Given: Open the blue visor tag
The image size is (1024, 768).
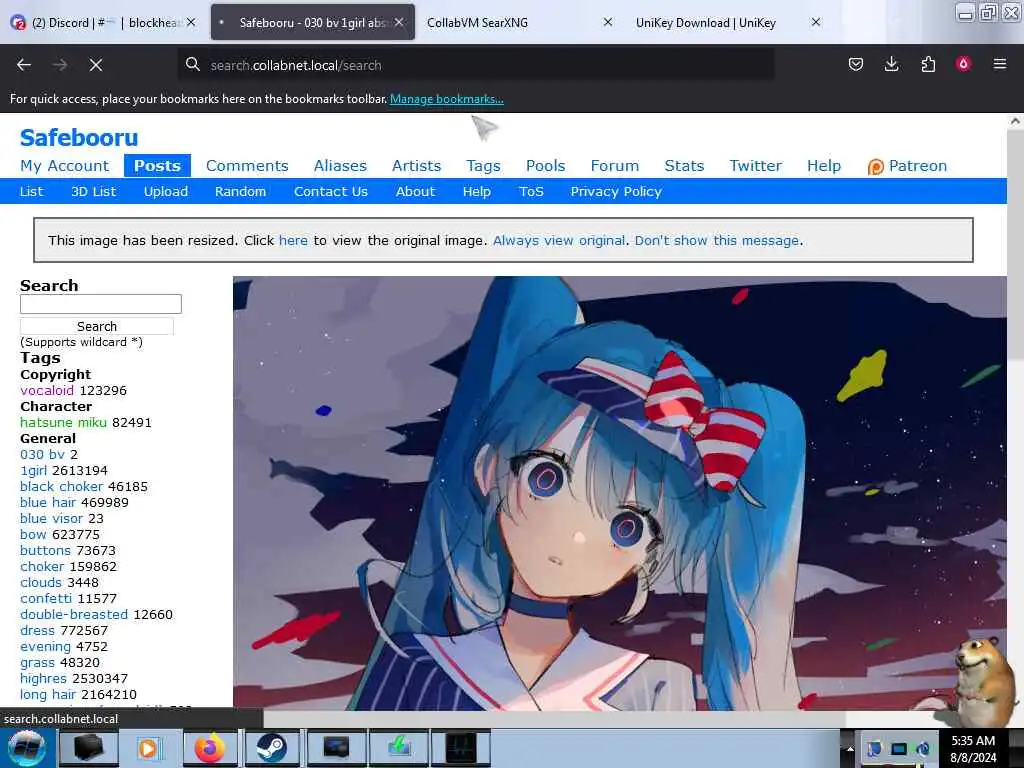Looking at the screenshot, I should point(52,519).
